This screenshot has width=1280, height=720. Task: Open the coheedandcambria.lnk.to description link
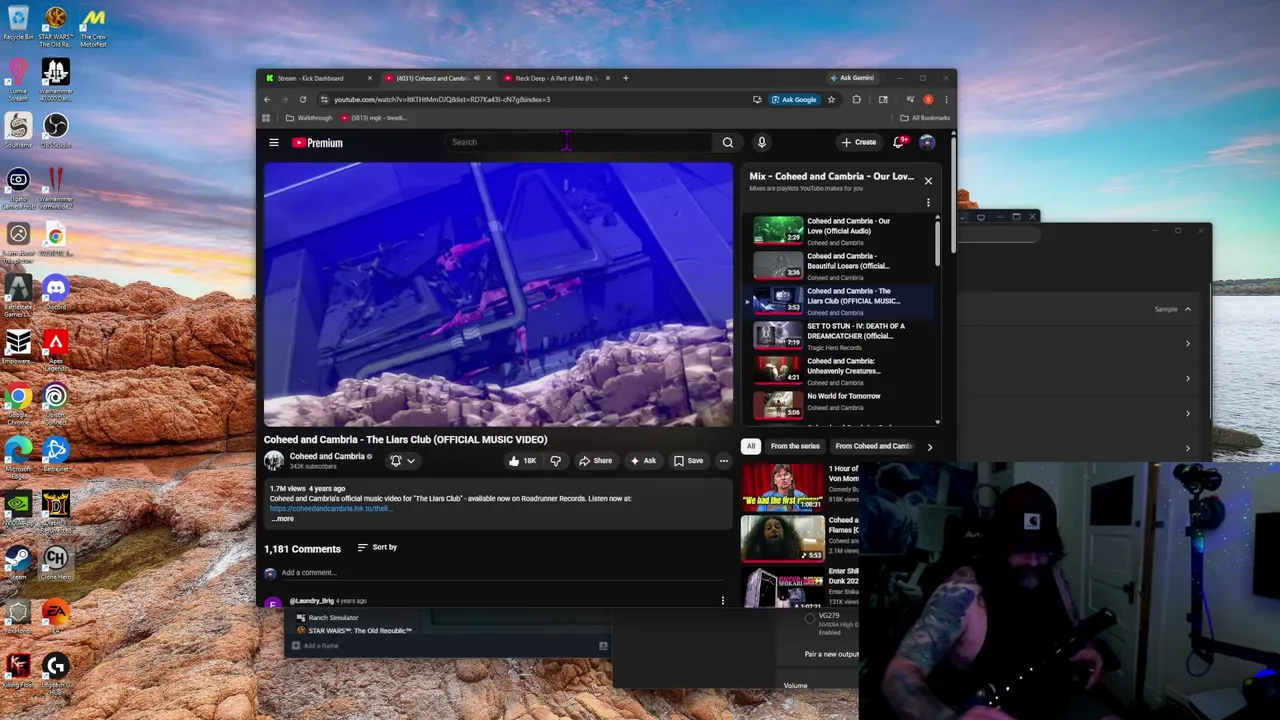[x=330, y=508]
